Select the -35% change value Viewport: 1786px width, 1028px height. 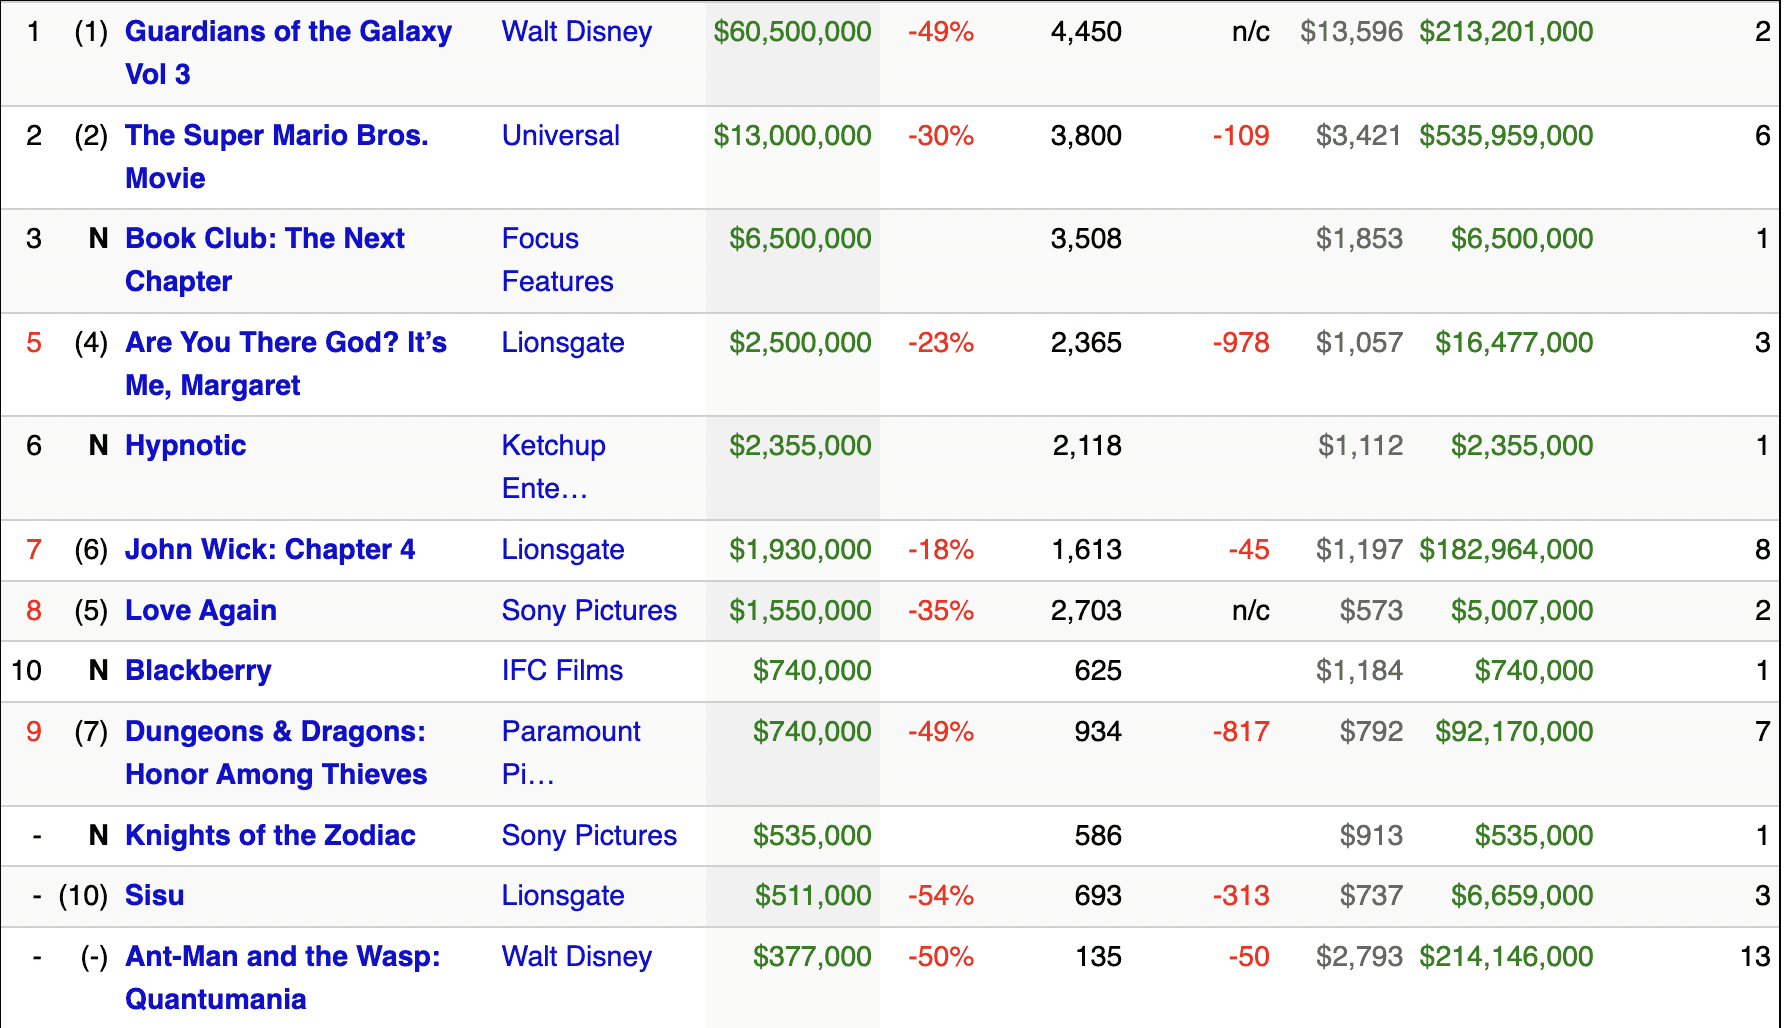pyautogui.click(x=941, y=611)
